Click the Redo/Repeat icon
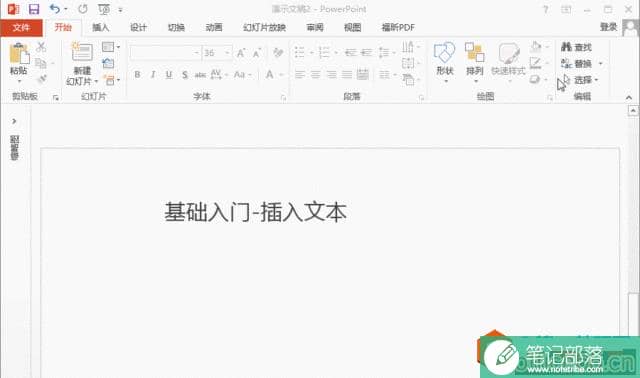Viewport: 640px width, 378px height. (x=83, y=9)
